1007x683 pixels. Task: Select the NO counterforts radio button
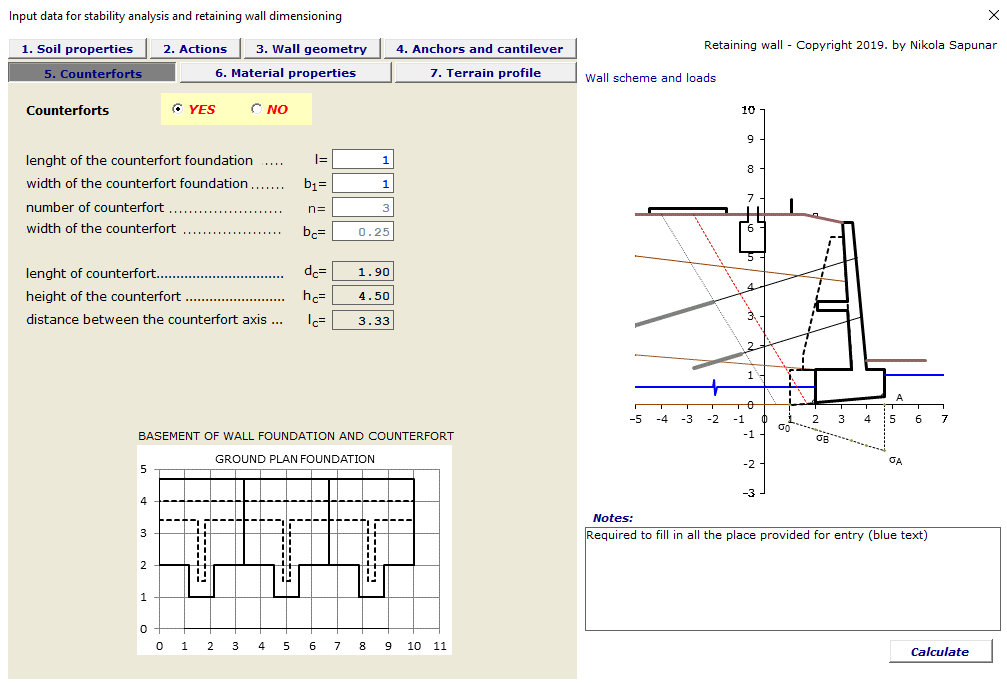[x=256, y=110]
